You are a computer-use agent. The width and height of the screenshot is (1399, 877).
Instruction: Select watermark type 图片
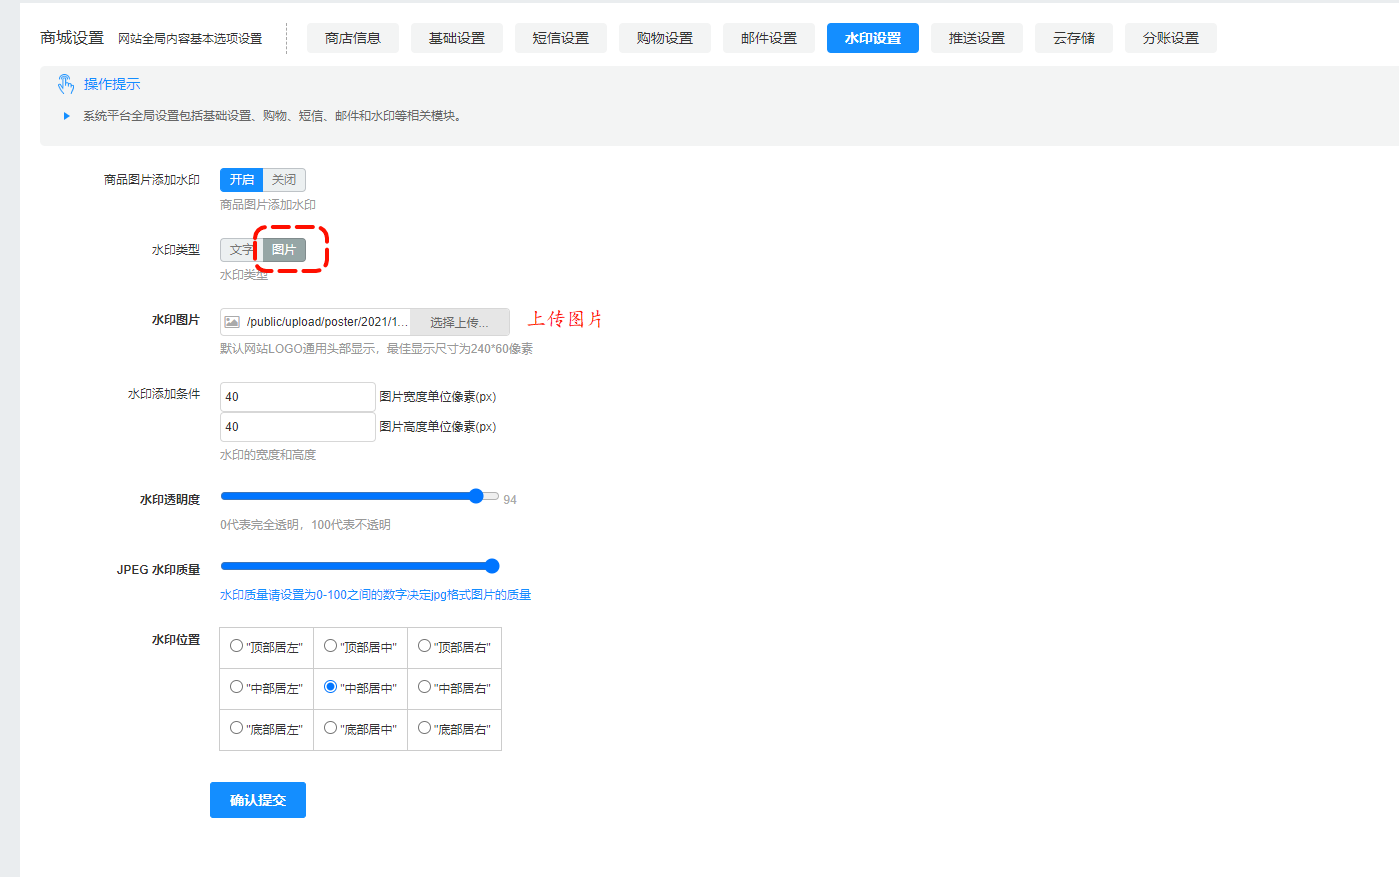point(283,249)
